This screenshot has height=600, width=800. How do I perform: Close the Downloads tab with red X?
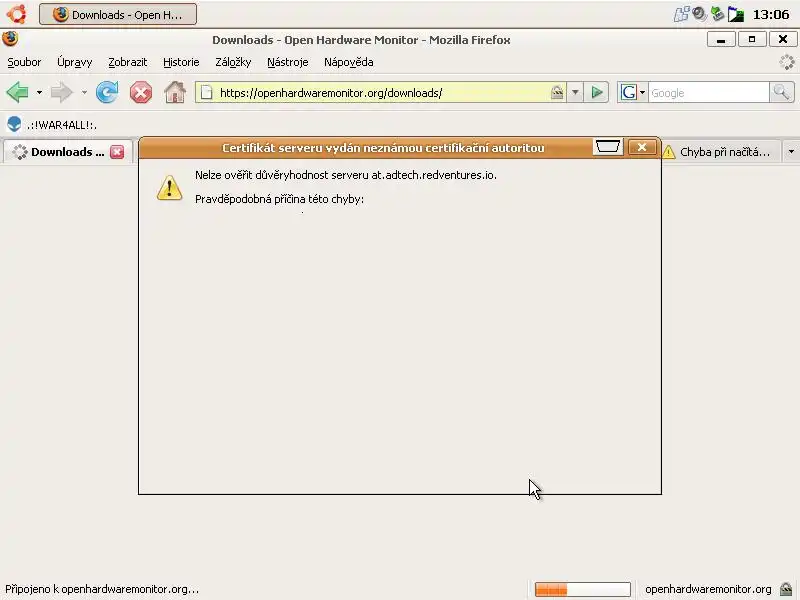pos(117,152)
